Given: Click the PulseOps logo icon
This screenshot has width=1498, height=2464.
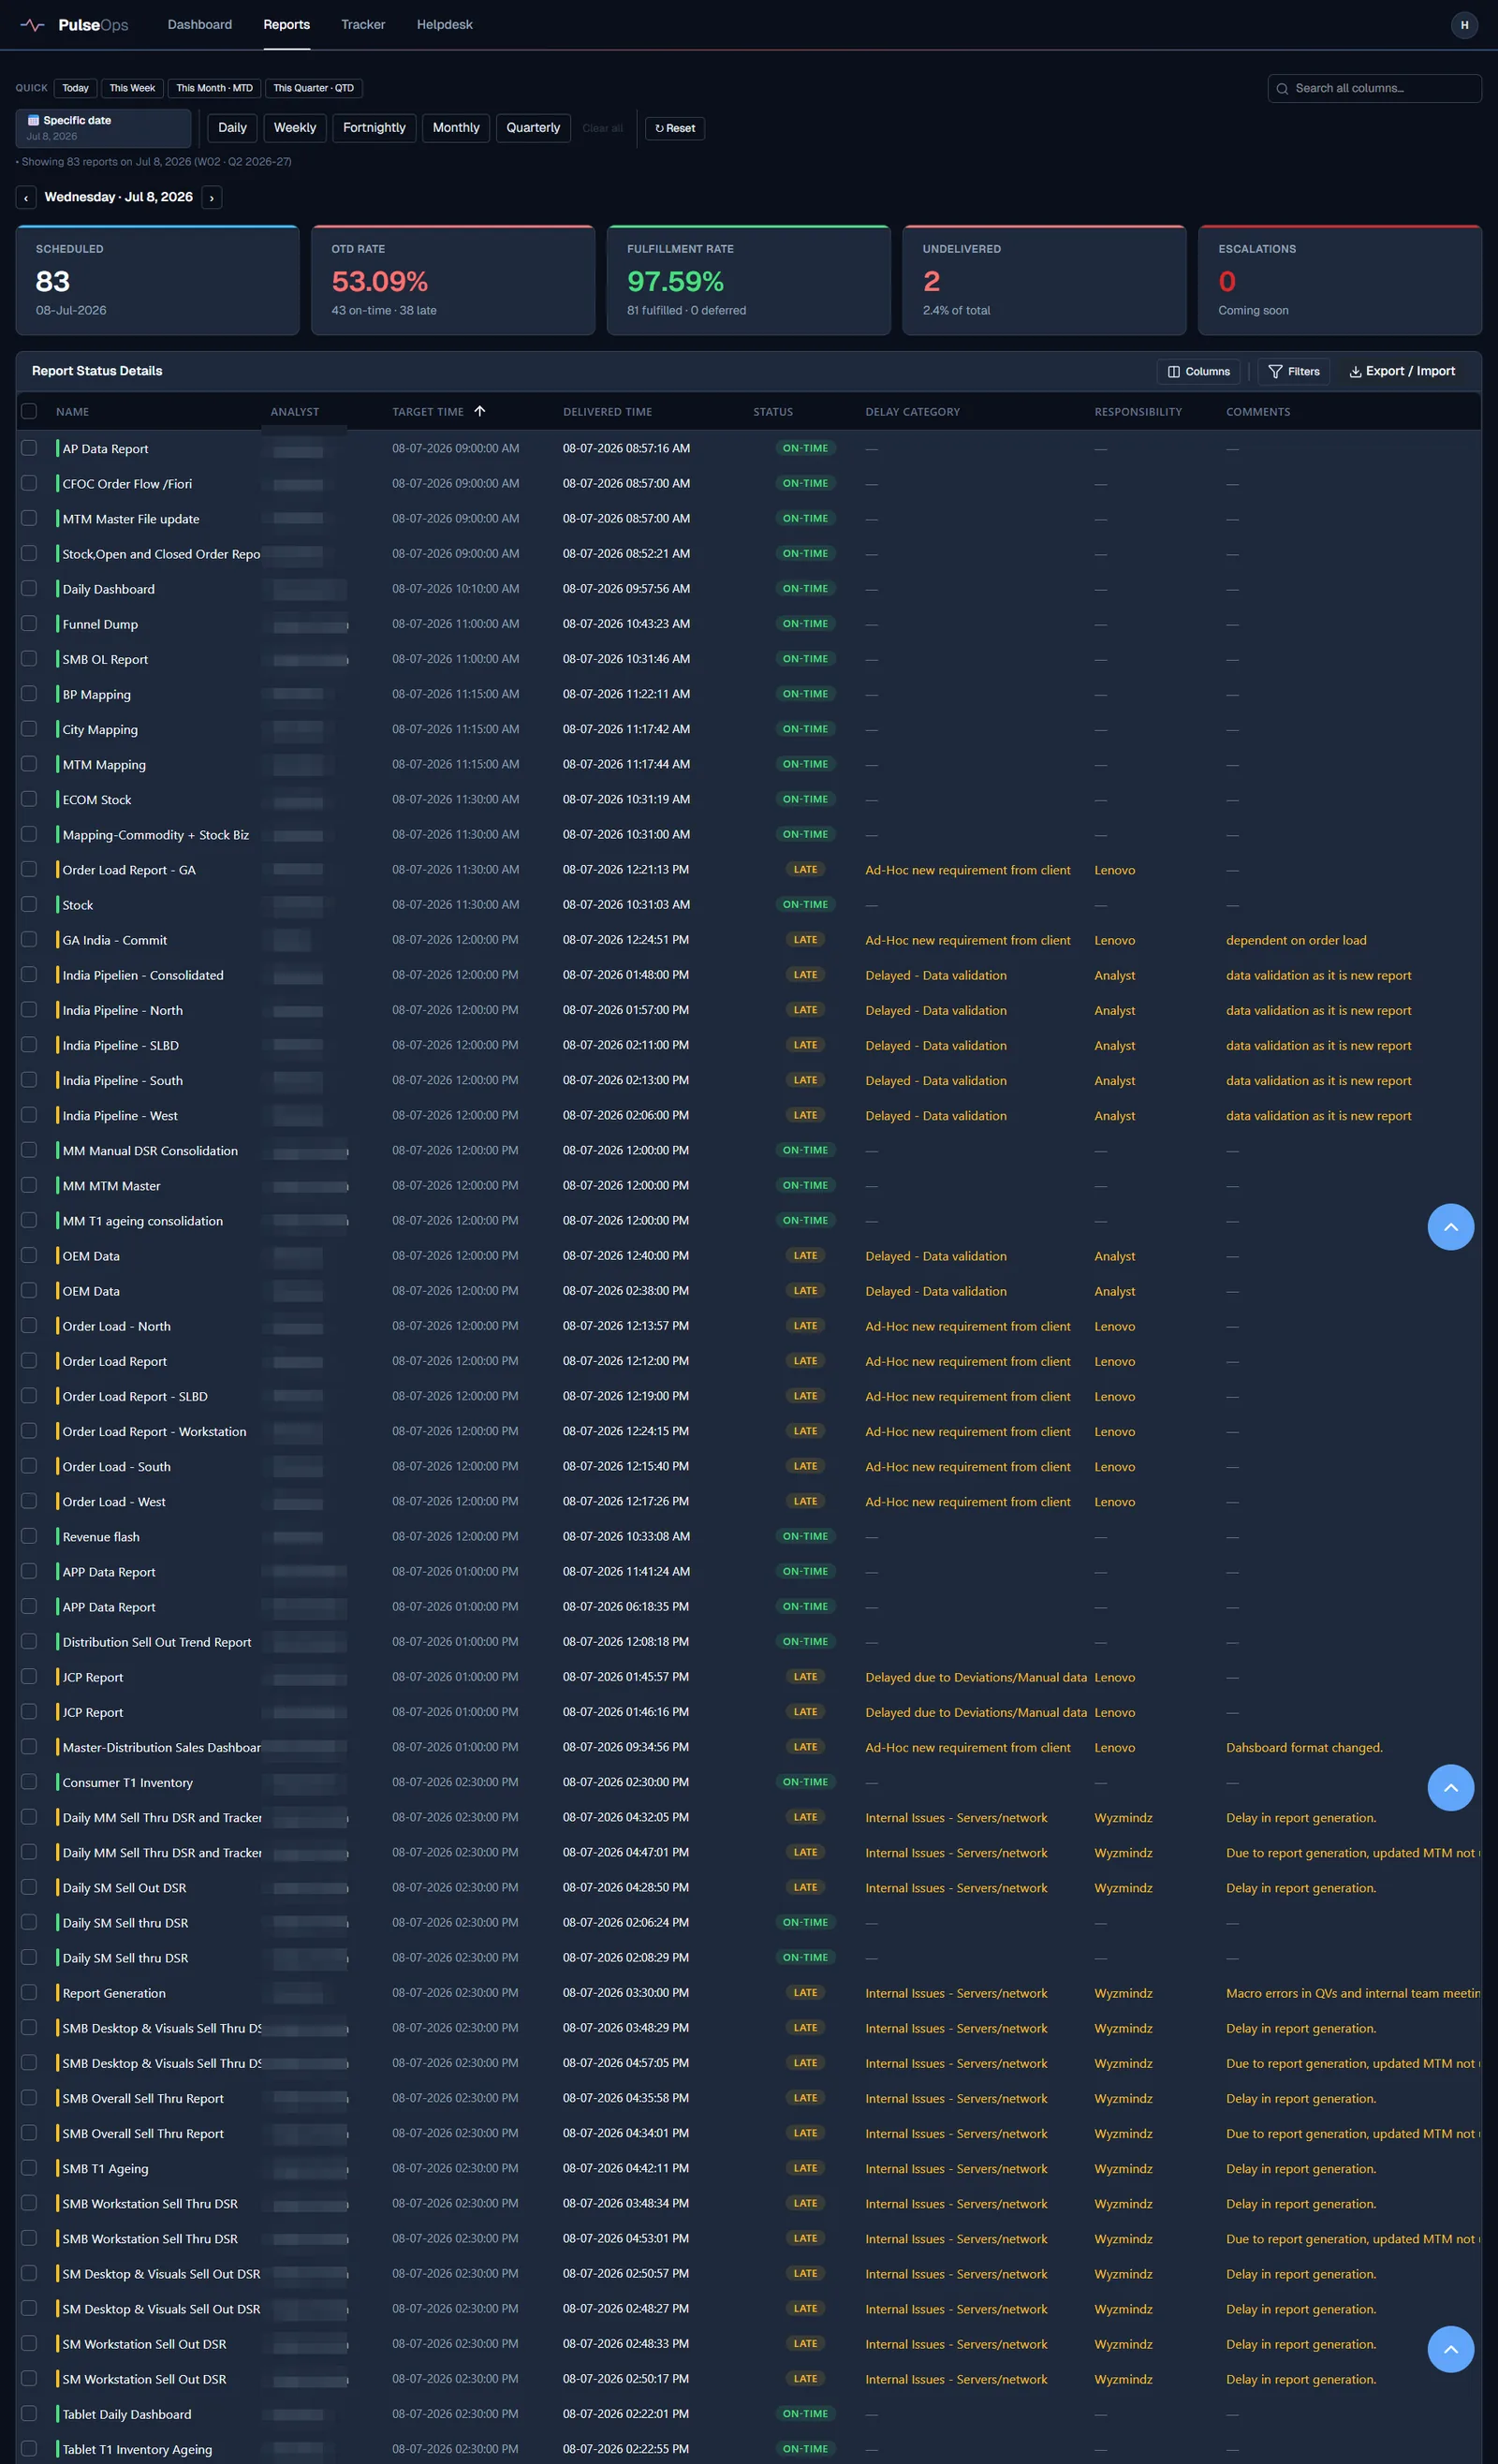Looking at the screenshot, I should point(32,25).
